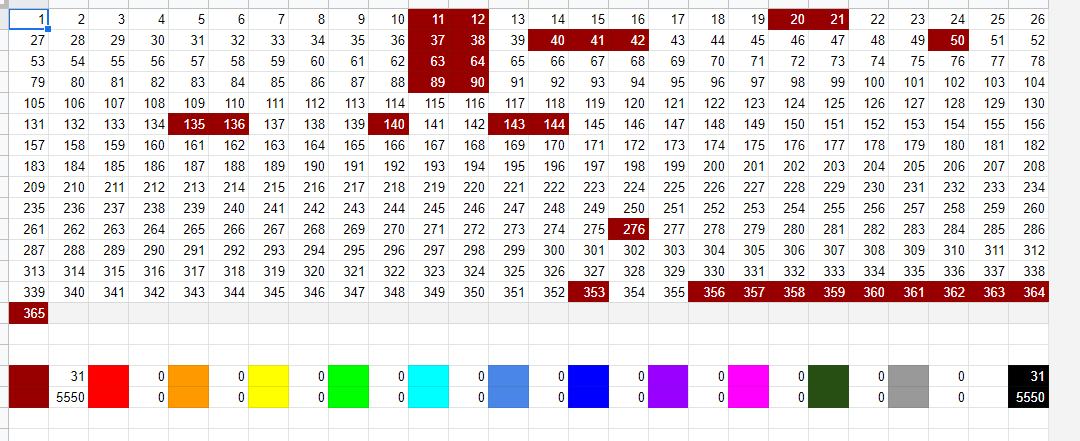The image size is (1080, 441).
Task: Click the bright red color swatch
Action: pos(109,387)
